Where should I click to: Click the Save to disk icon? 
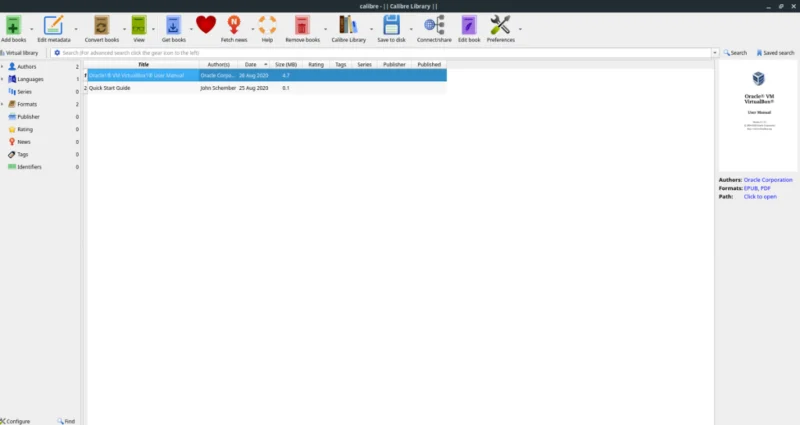[391, 26]
